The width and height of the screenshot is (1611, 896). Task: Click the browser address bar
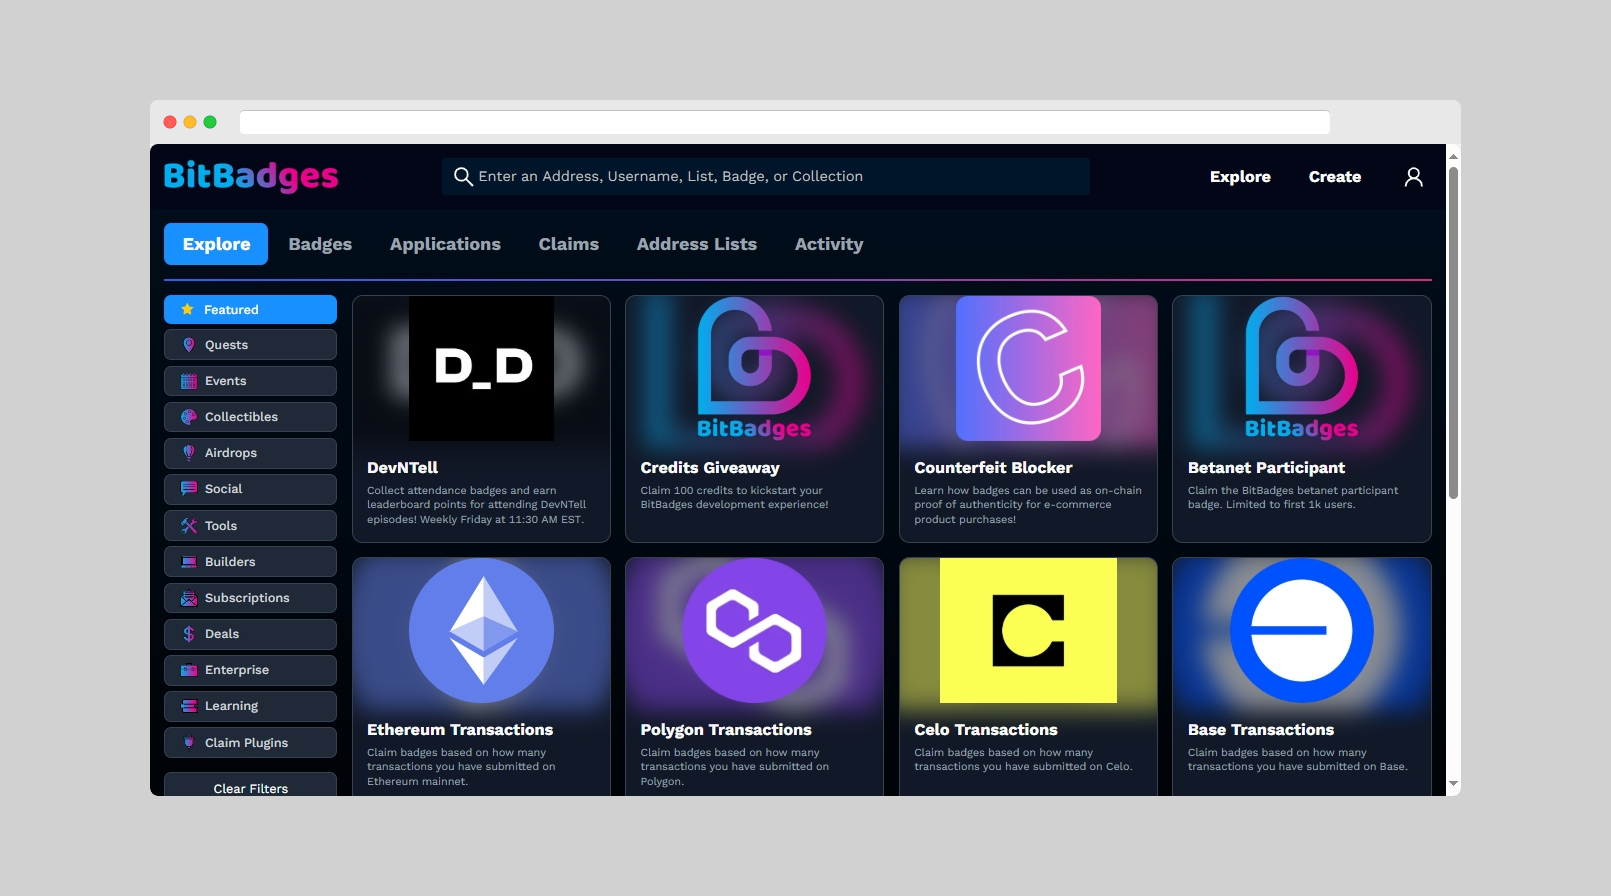785,122
